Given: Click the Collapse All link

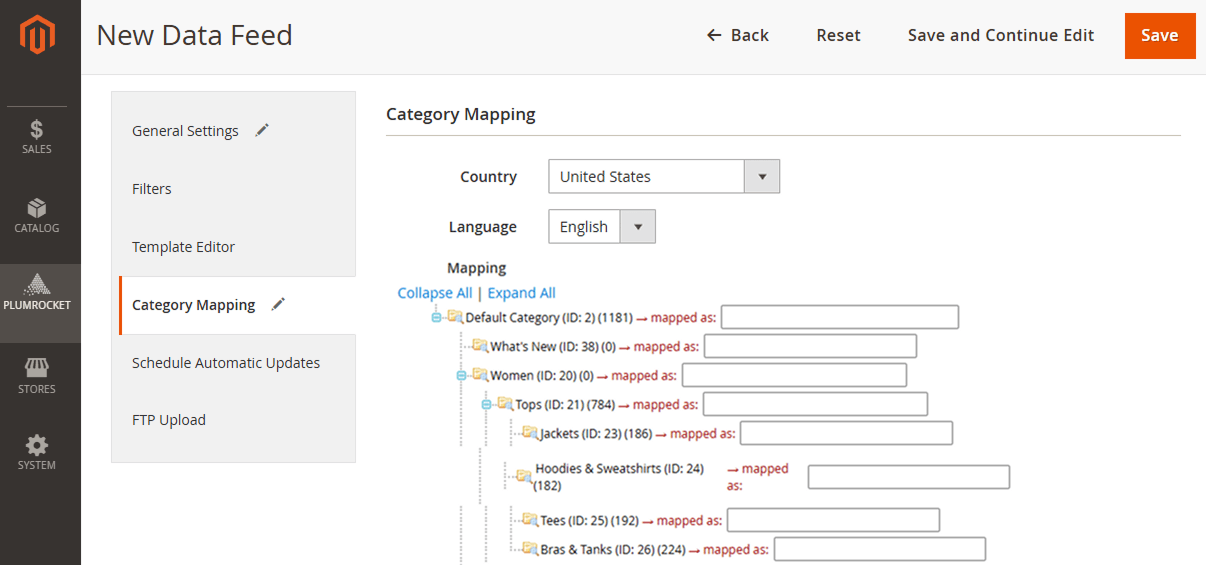Looking at the screenshot, I should pyautogui.click(x=435, y=293).
